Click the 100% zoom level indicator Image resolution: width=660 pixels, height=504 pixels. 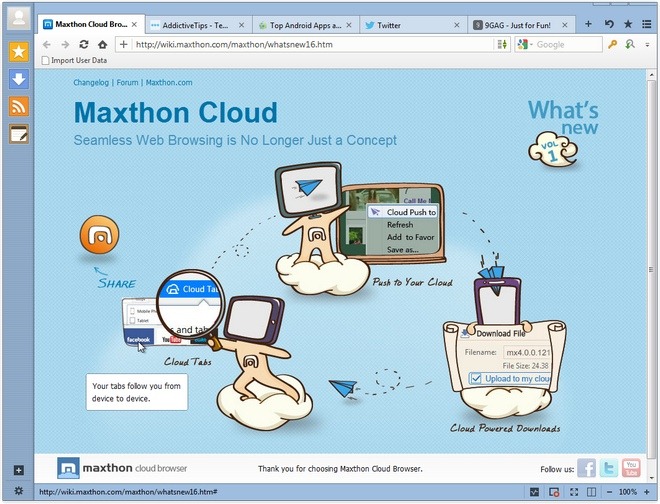click(628, 492)
